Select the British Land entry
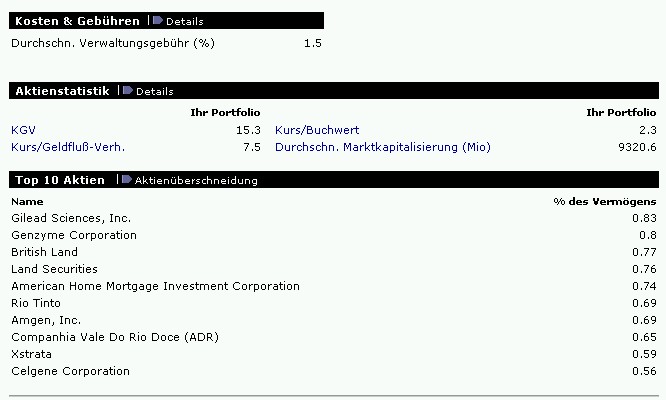Image resolution: width=666 pixels, height=400 pixels. (44, 252)
